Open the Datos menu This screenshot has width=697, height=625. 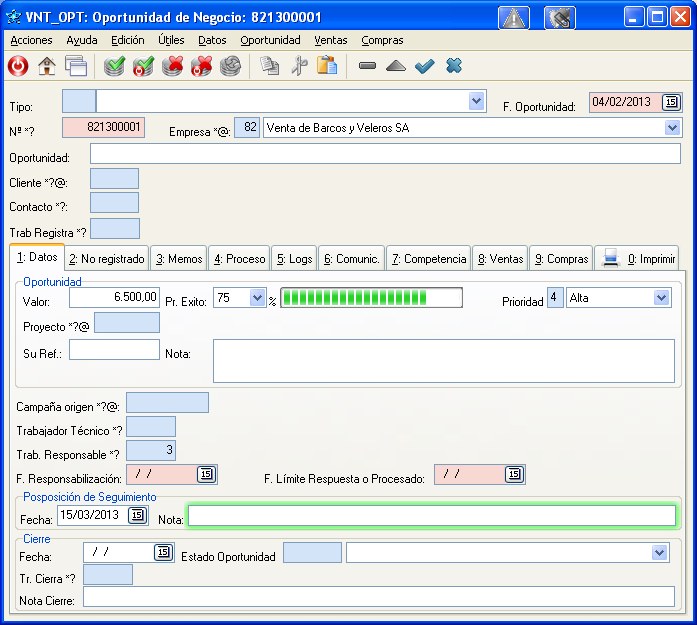pyautogui.click(x=212, y=40)
